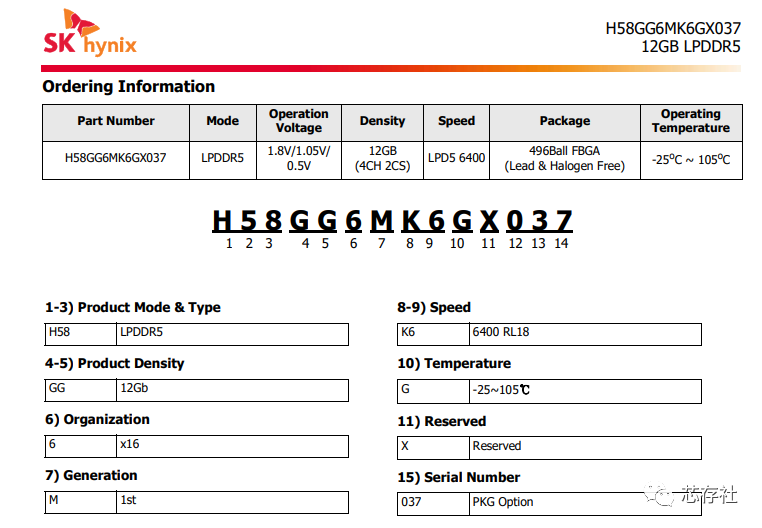Click the '12GB LPDDR5' header text
762x528 pixels.
pyautogui.click(x=691, y=47)
